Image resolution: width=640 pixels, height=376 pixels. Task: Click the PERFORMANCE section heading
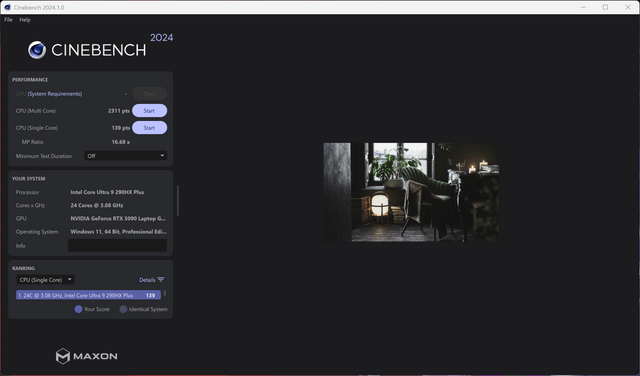(x=30, y=80)
